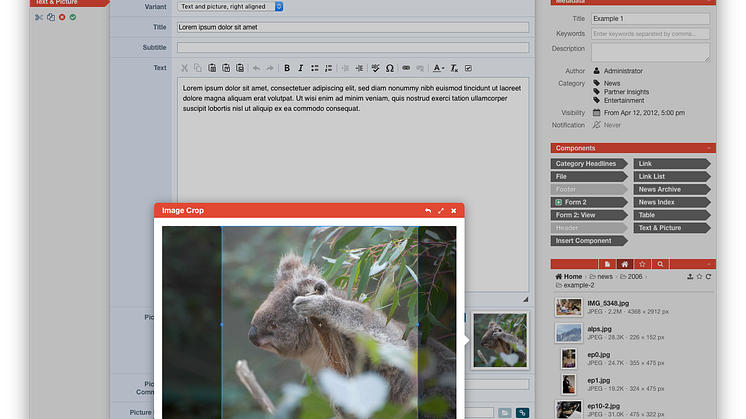
Task: Add Link component
Action: [x=672, y=164]
